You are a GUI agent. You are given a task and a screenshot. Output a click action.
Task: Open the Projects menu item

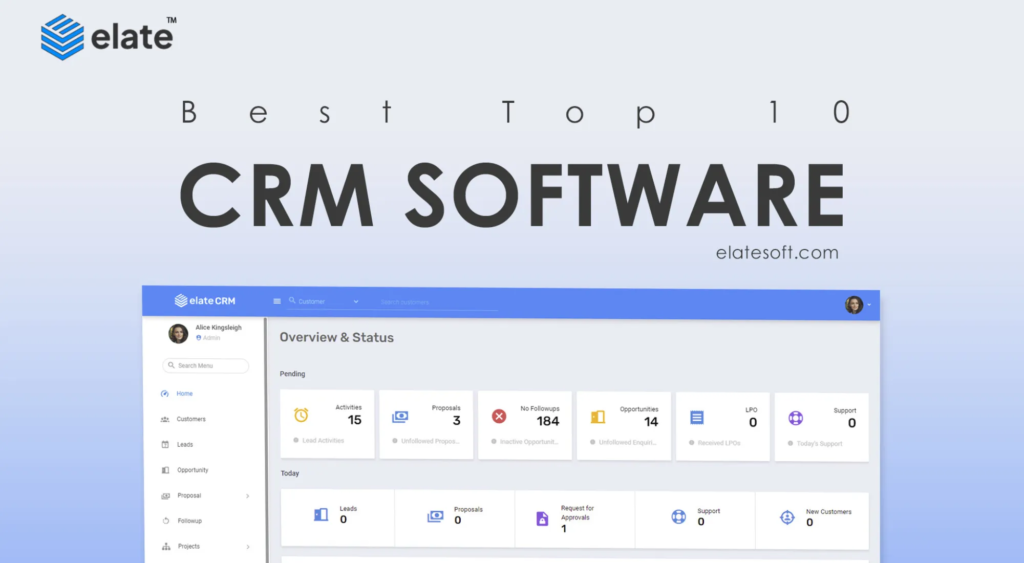189,546
